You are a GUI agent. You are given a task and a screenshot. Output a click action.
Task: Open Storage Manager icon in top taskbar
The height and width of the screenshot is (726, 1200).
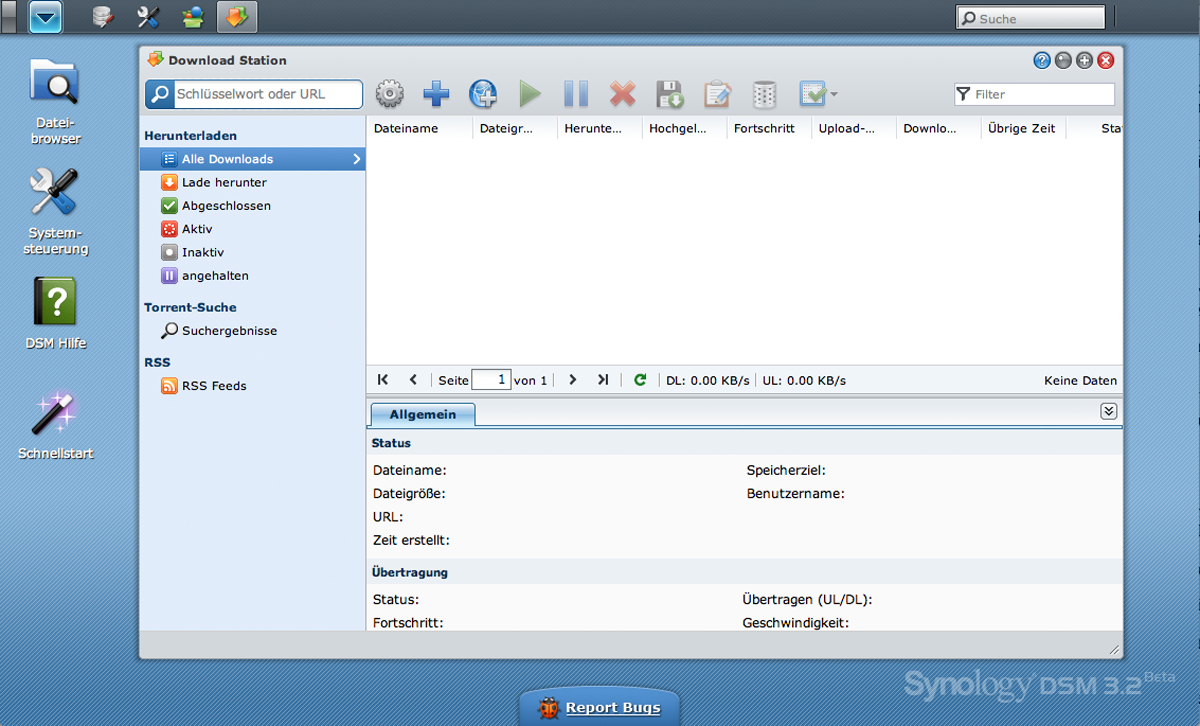click(x=102, y=17)
